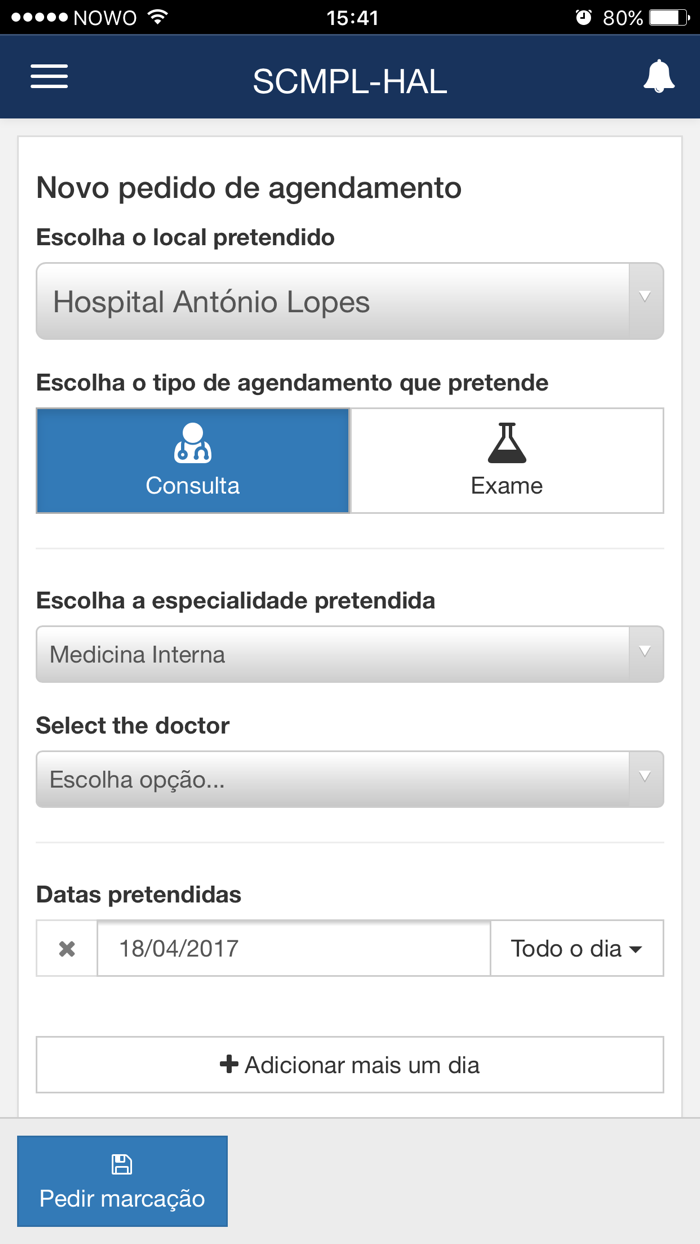Choose Consulta appointment type

(193, 461)
